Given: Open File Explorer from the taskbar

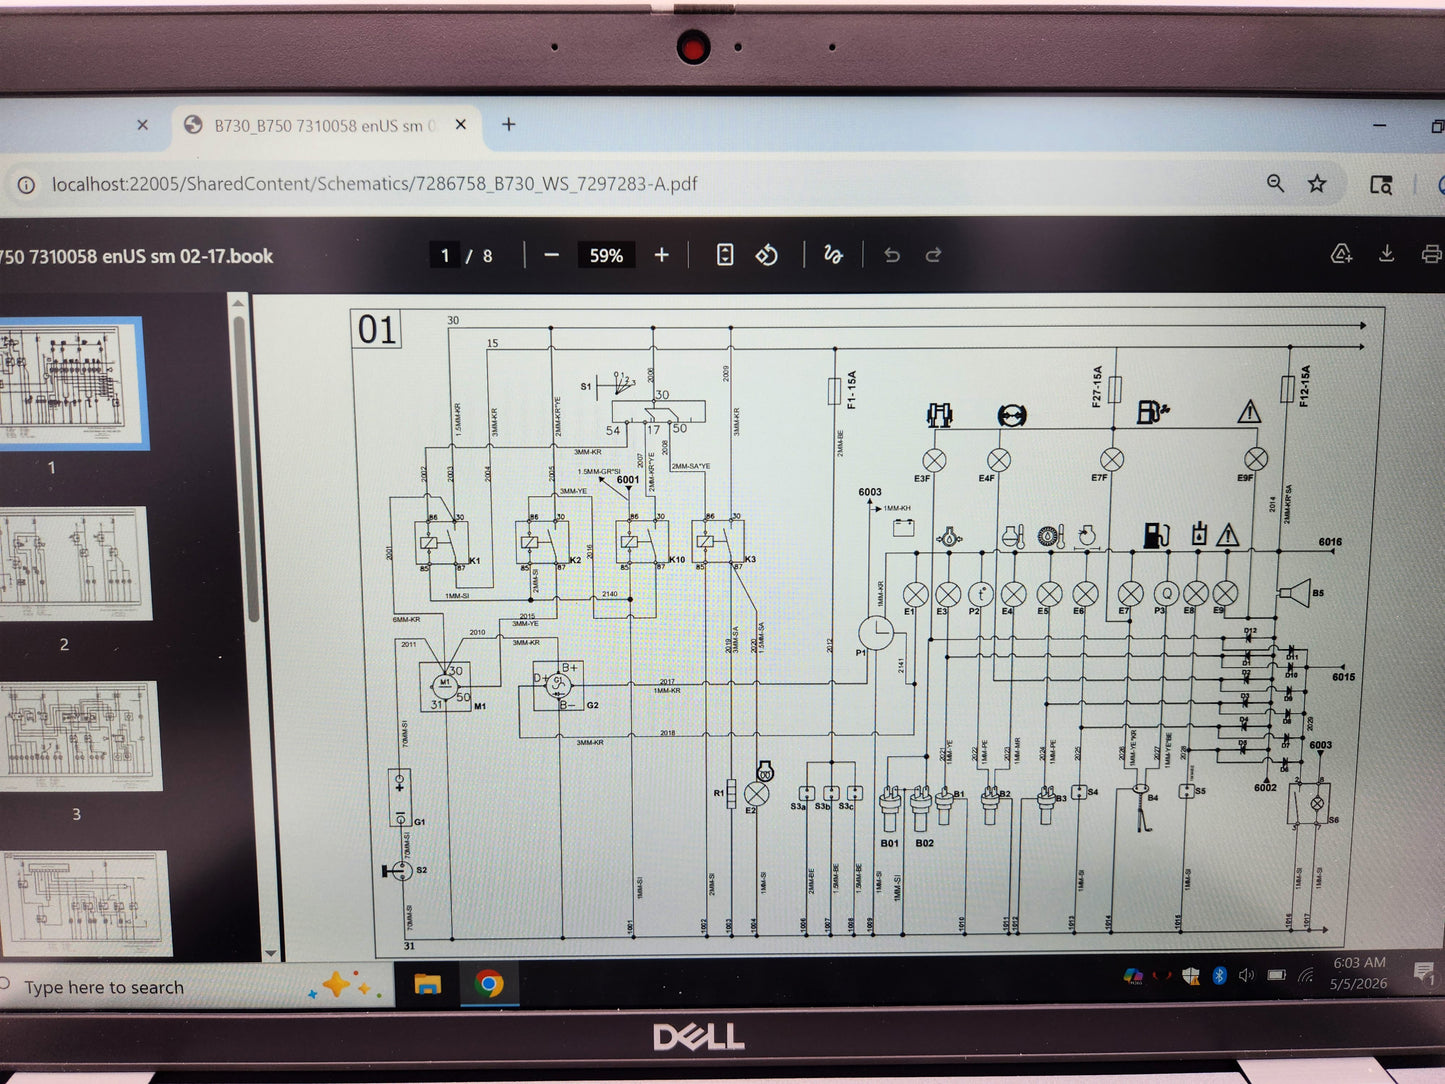Looking at the screenshot, I should click(428, 985).
